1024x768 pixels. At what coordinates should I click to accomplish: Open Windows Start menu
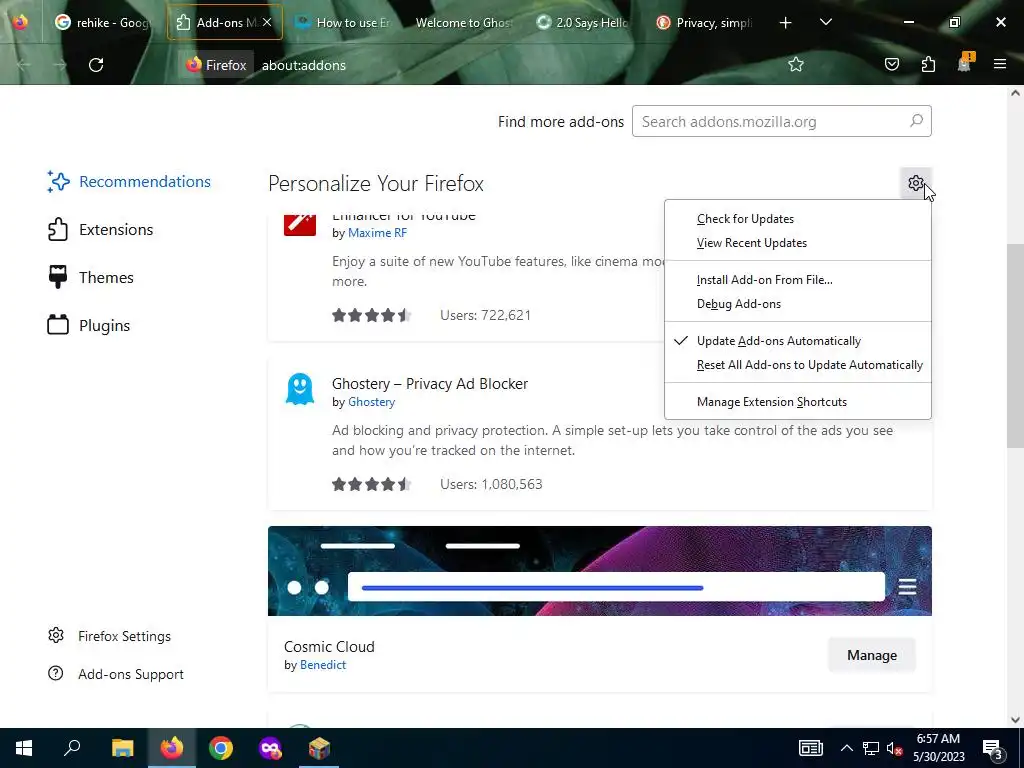(24, 748)
